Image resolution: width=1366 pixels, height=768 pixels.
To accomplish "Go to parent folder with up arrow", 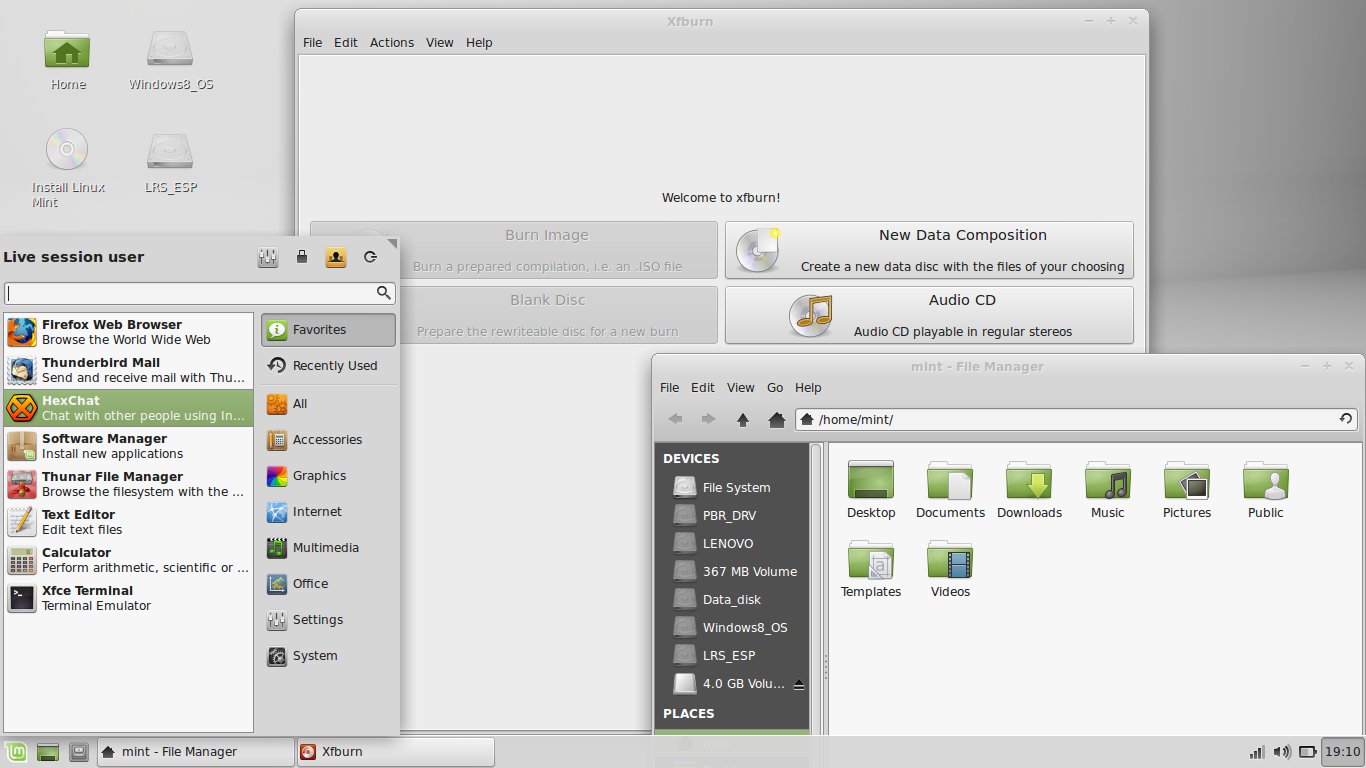I will (x=742, y=419).
